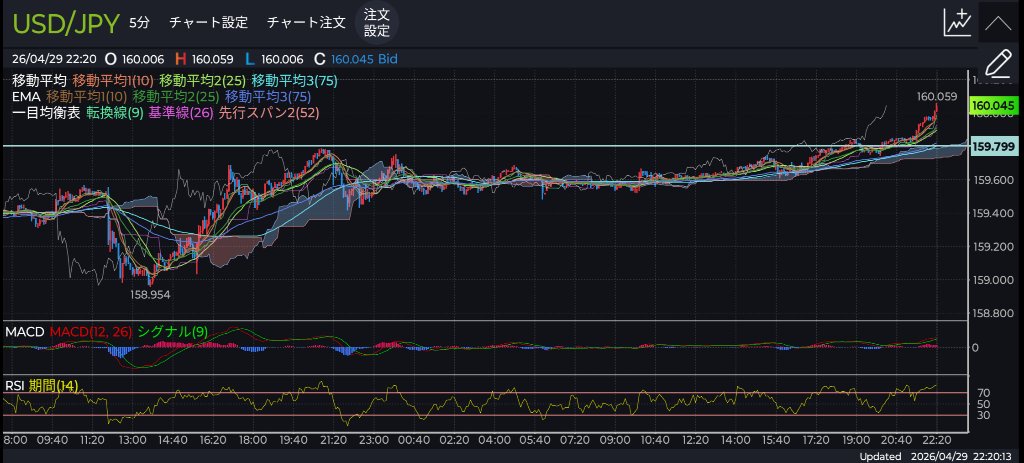Toggle the 転換線(9) Ichimoku line
The width and height of the screenshot is (1024, 463).
pyautogui.click(x=115, y=113)
